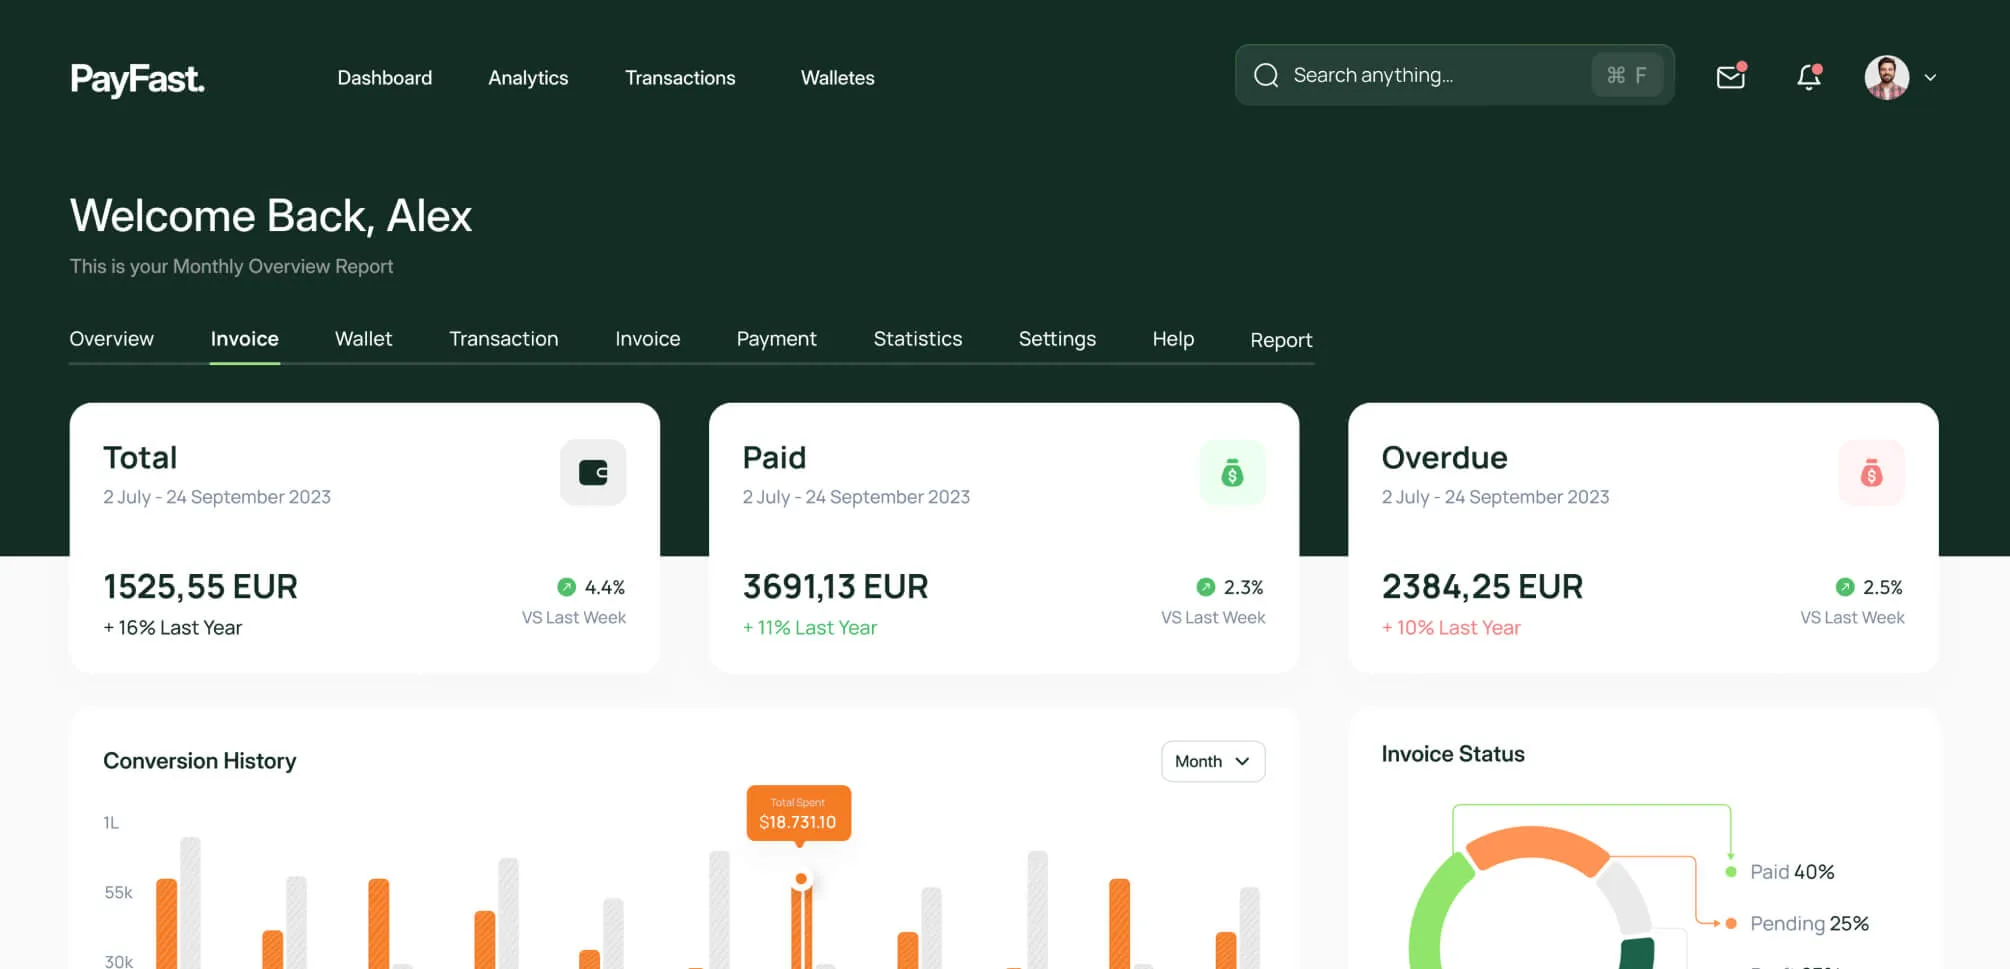The height and width of the screenshot is (969, 2010).
Task: Click the Overdue card date range text
Action: (x=1495, y=497)
